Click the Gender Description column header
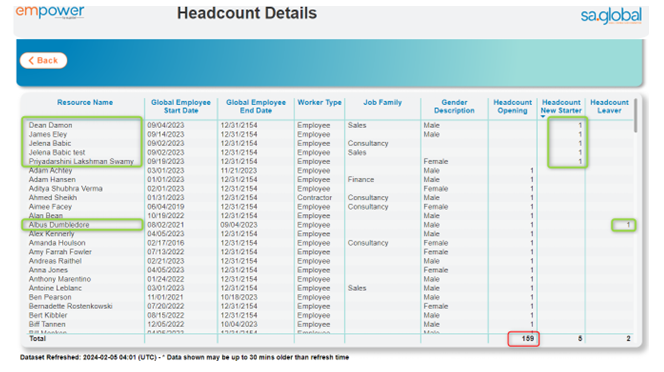This screenshot has width=664, height=372. (454, 106)
